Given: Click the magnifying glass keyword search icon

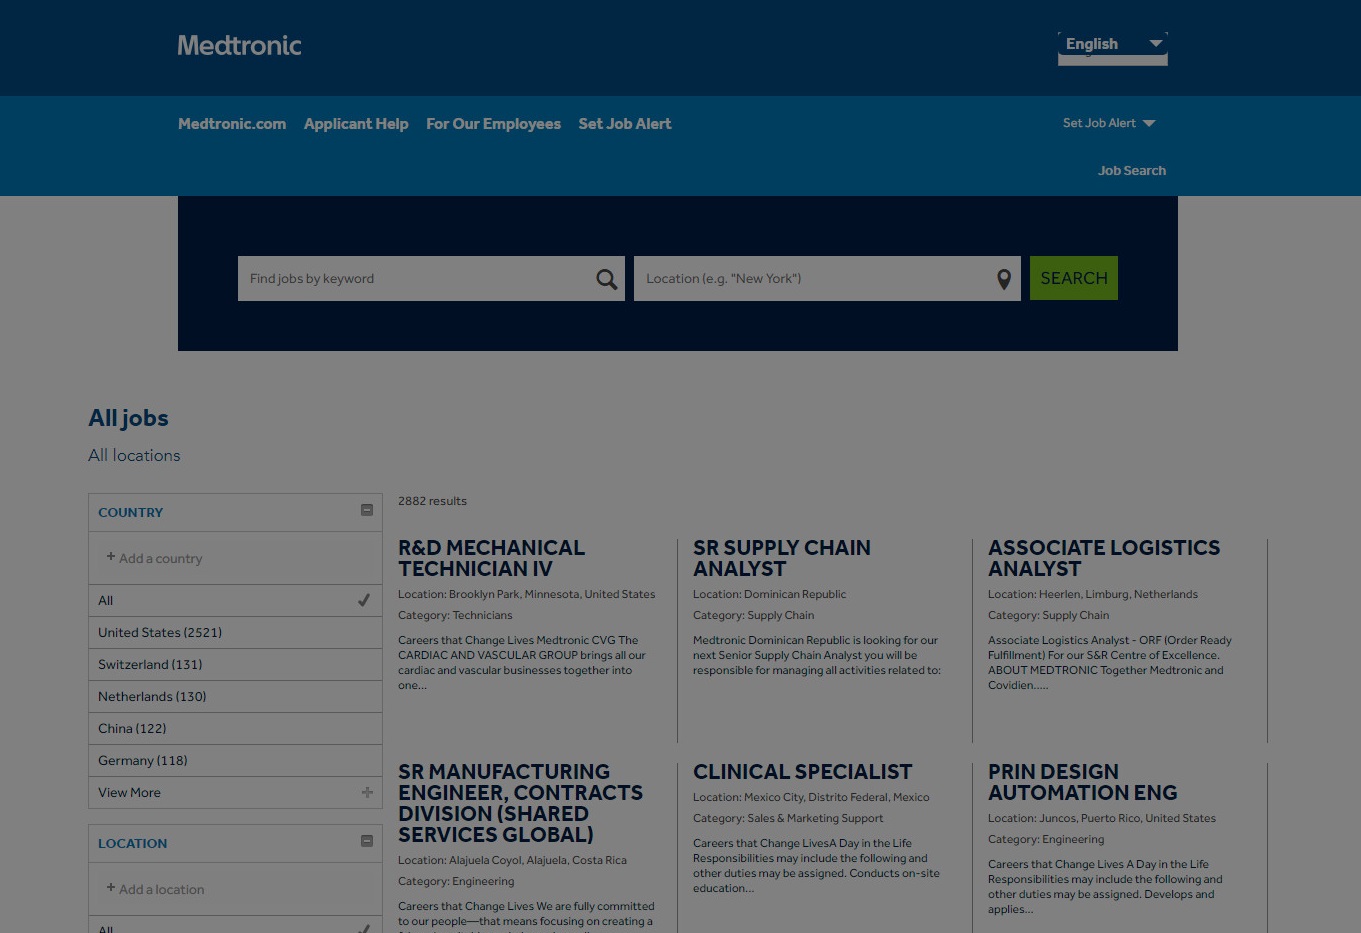Looking at the screenshot, I should (x=606, y=279).
